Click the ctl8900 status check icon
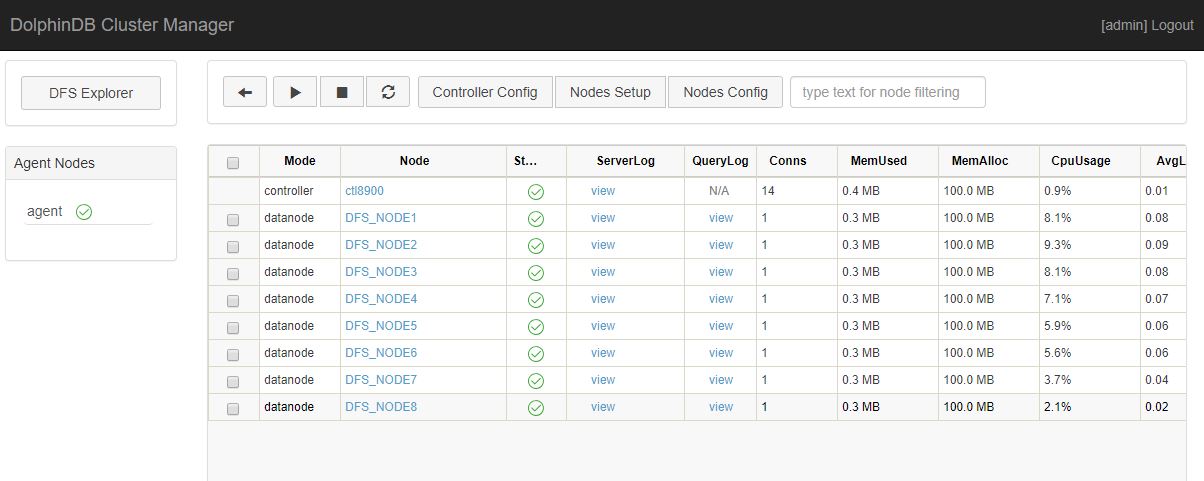Viewport: 1204px width, 481px height. 536,191
